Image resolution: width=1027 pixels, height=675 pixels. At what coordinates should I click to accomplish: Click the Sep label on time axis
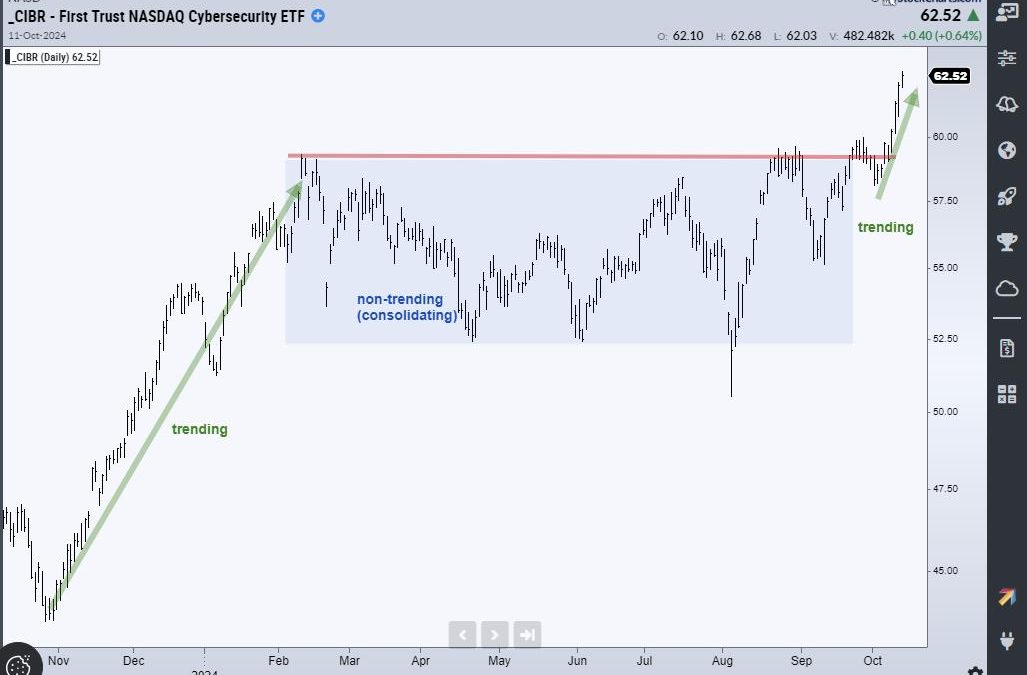click(x=801, y=660)
